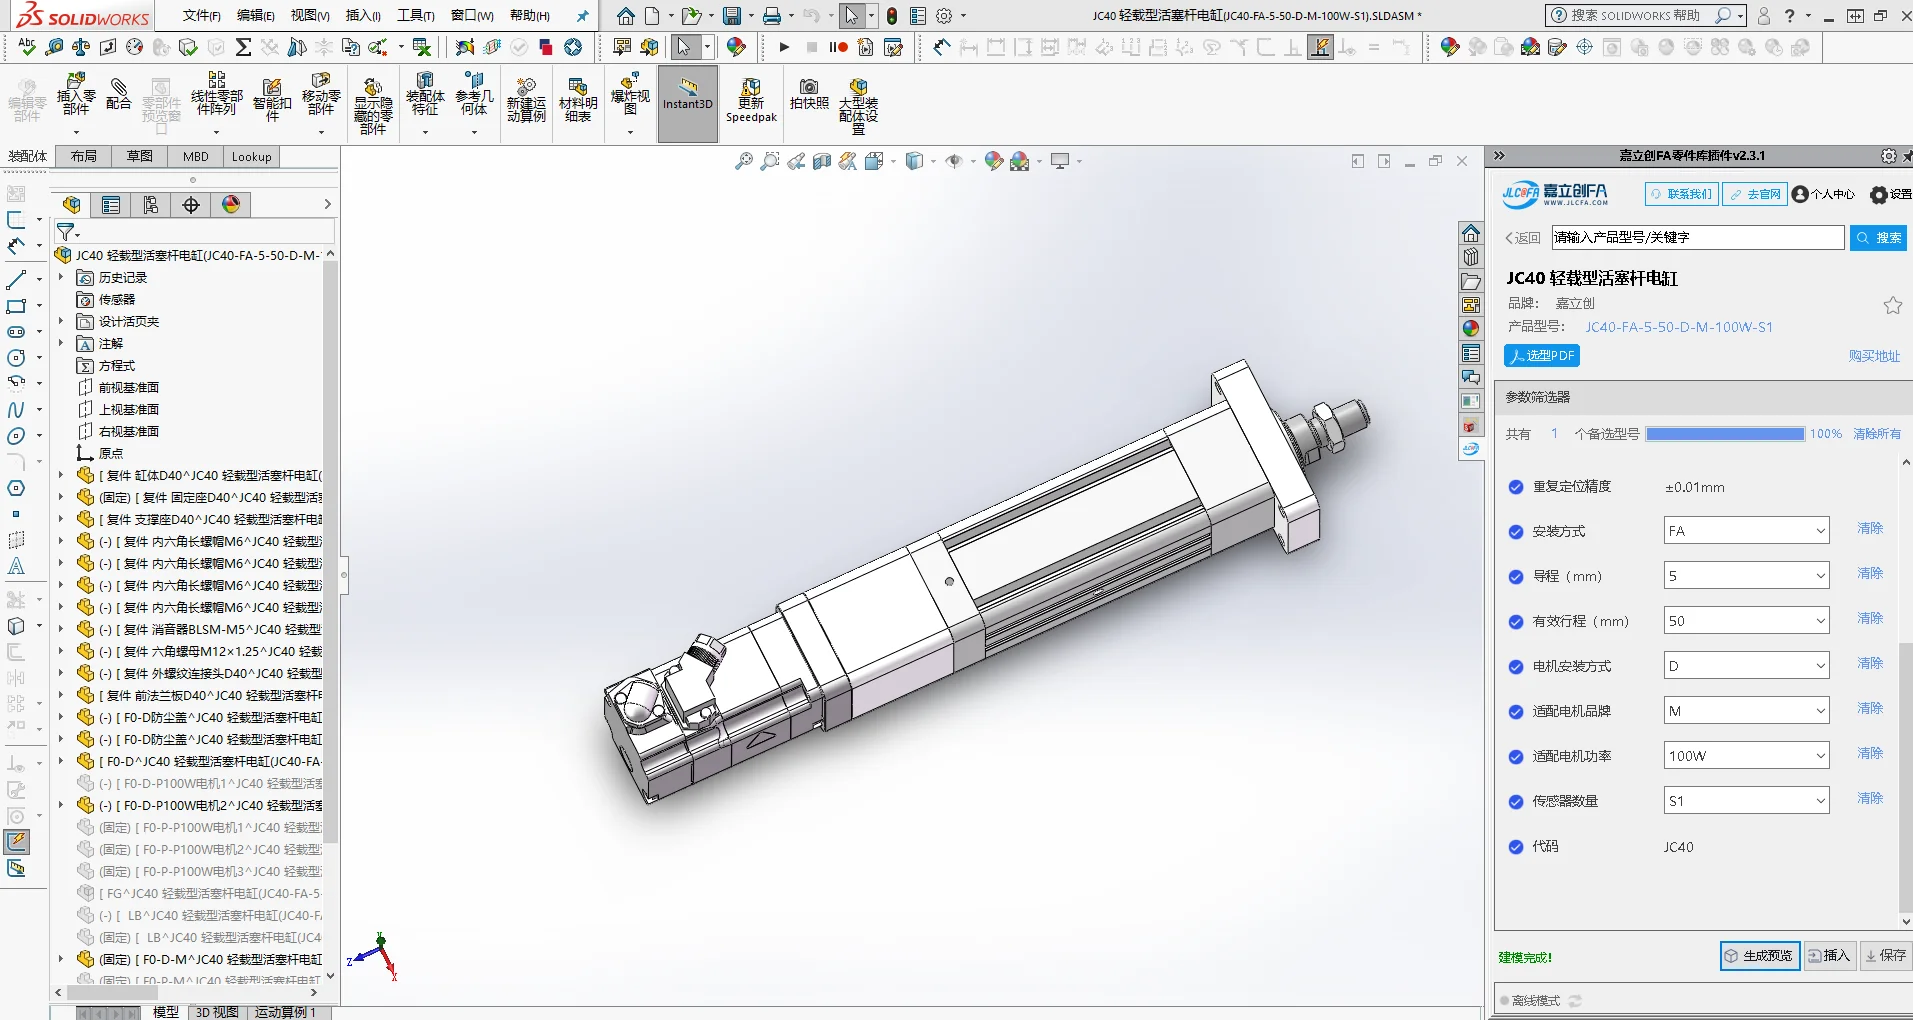This screenshot has width=1913, height=1020.
Task: Click Show Hidden Components icon
Action: (373, 105)
